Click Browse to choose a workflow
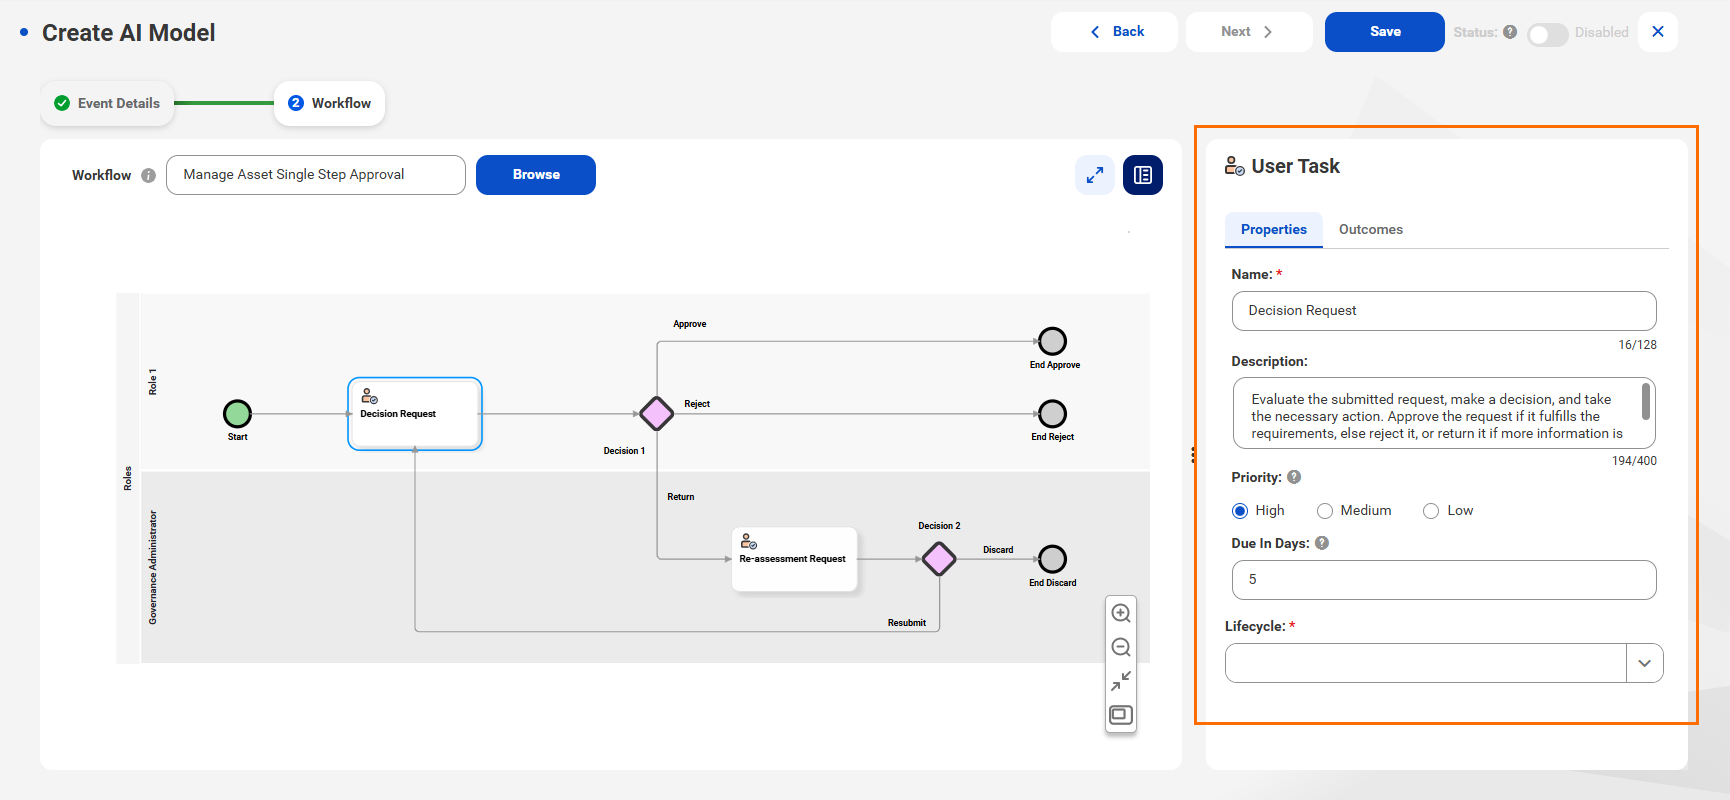Screen dimensions: 1730x800 coord(536,175)
